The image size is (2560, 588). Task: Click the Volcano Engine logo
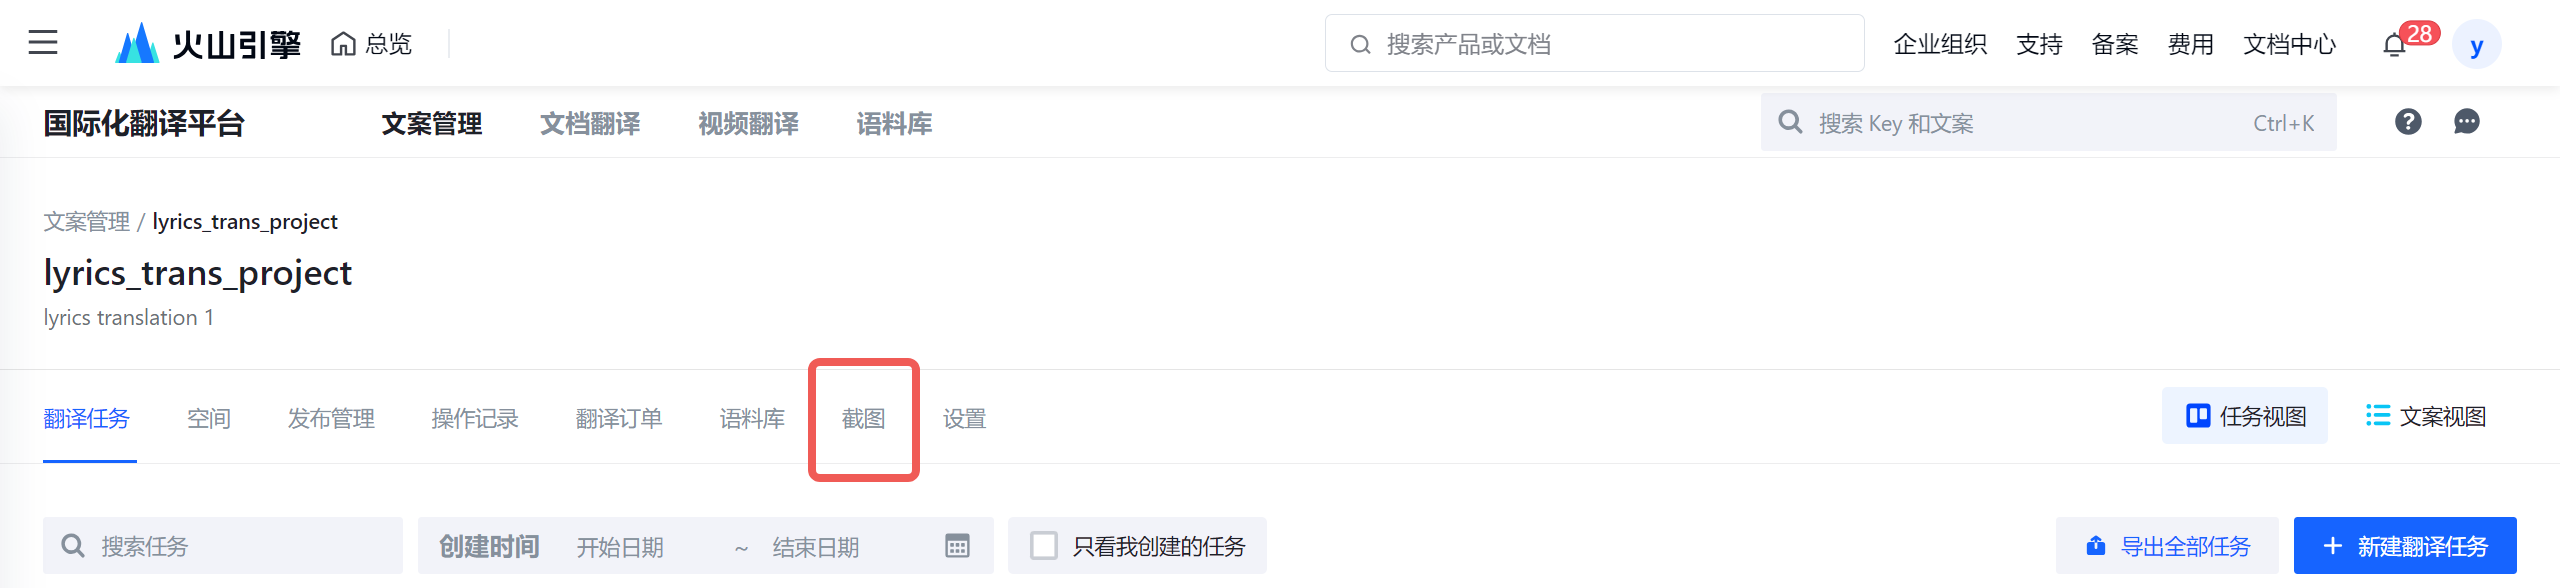pyautogui.click(x=208, y=44)
